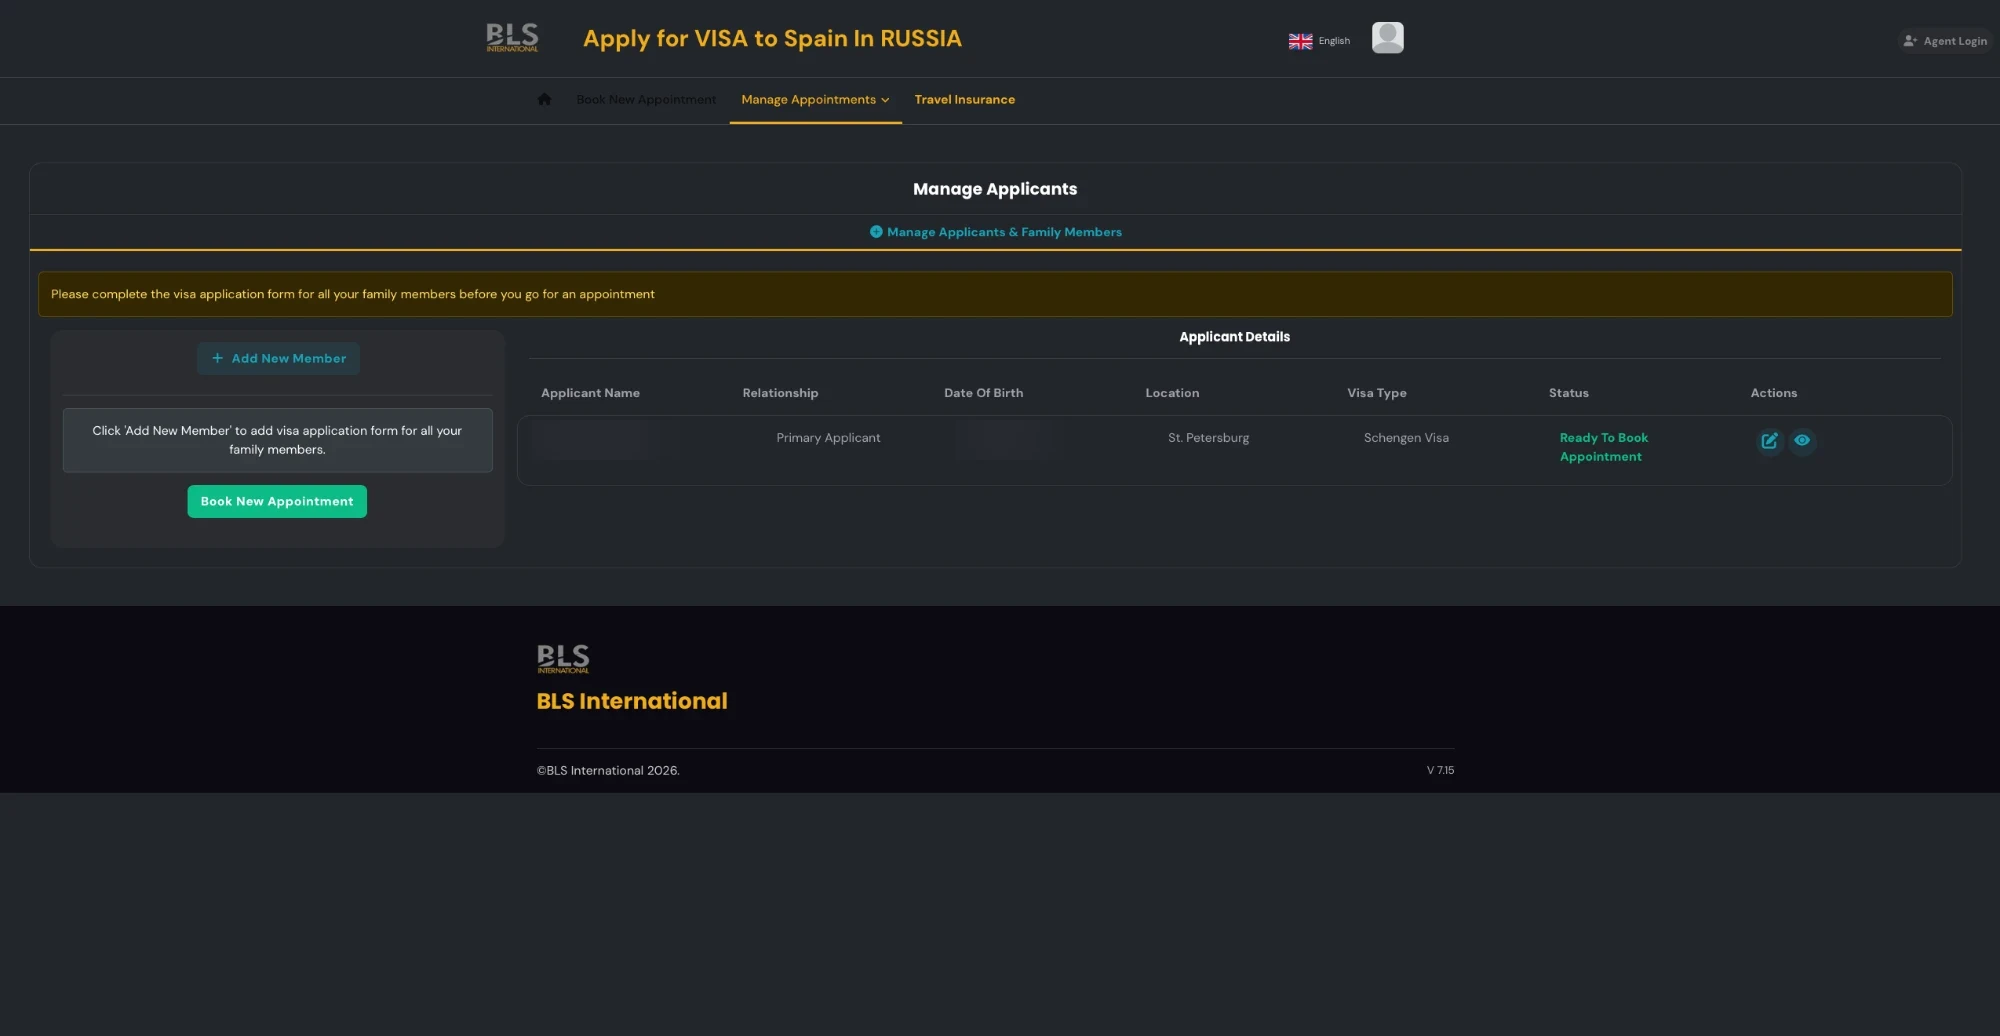Click the green Book New Appointment button
Viewport: 2000px width, 1036px height.
(x=277, y=501)
